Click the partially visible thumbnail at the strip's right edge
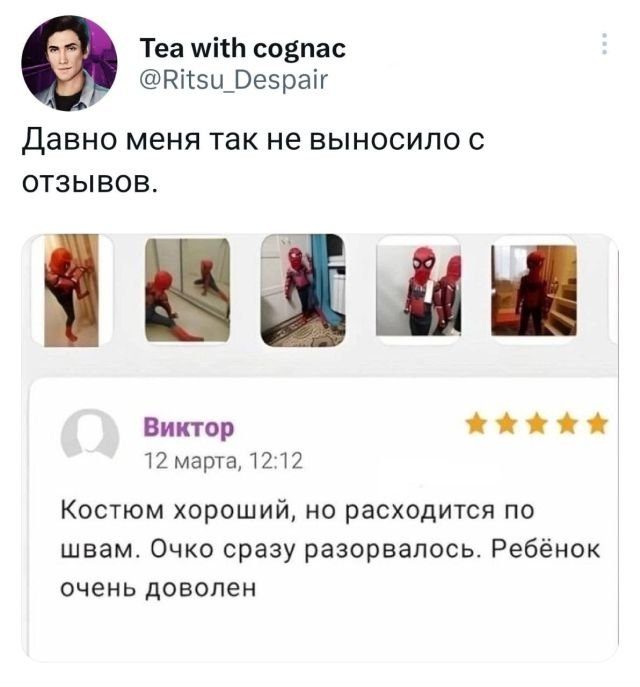Image resolution: width=640 pixels, height=687 pixels. click(613, 290)
